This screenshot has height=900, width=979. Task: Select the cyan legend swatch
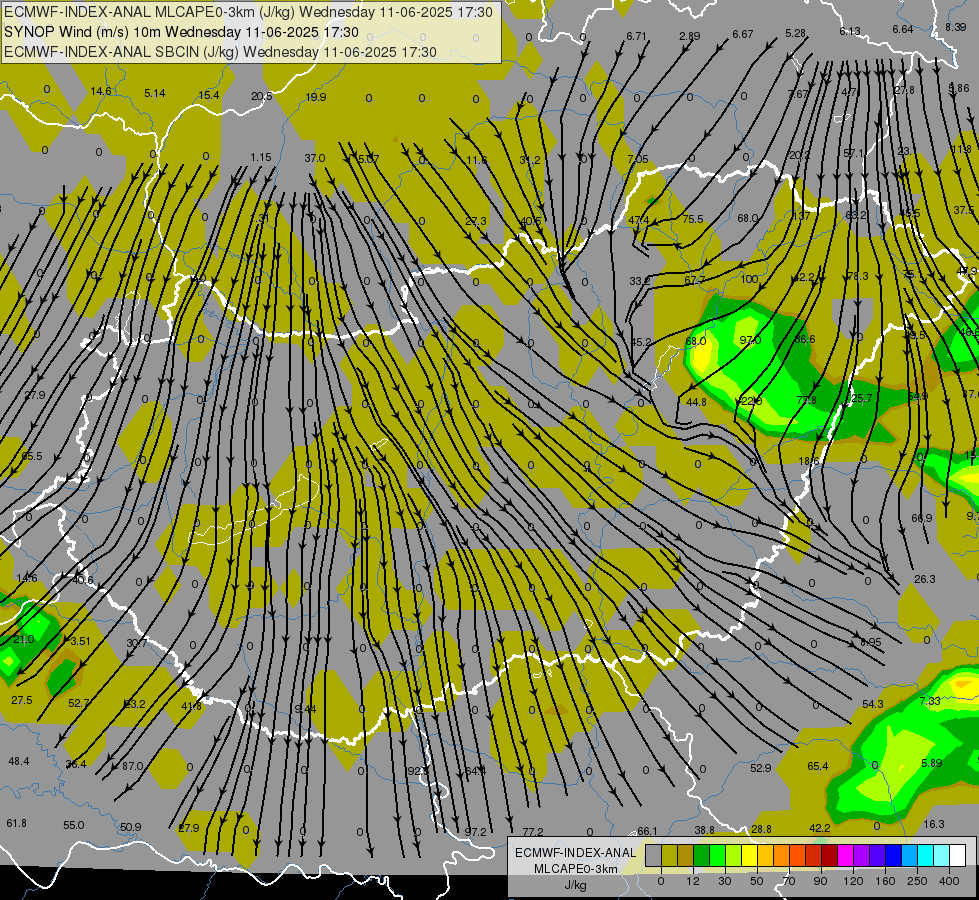tap(926, 855)
